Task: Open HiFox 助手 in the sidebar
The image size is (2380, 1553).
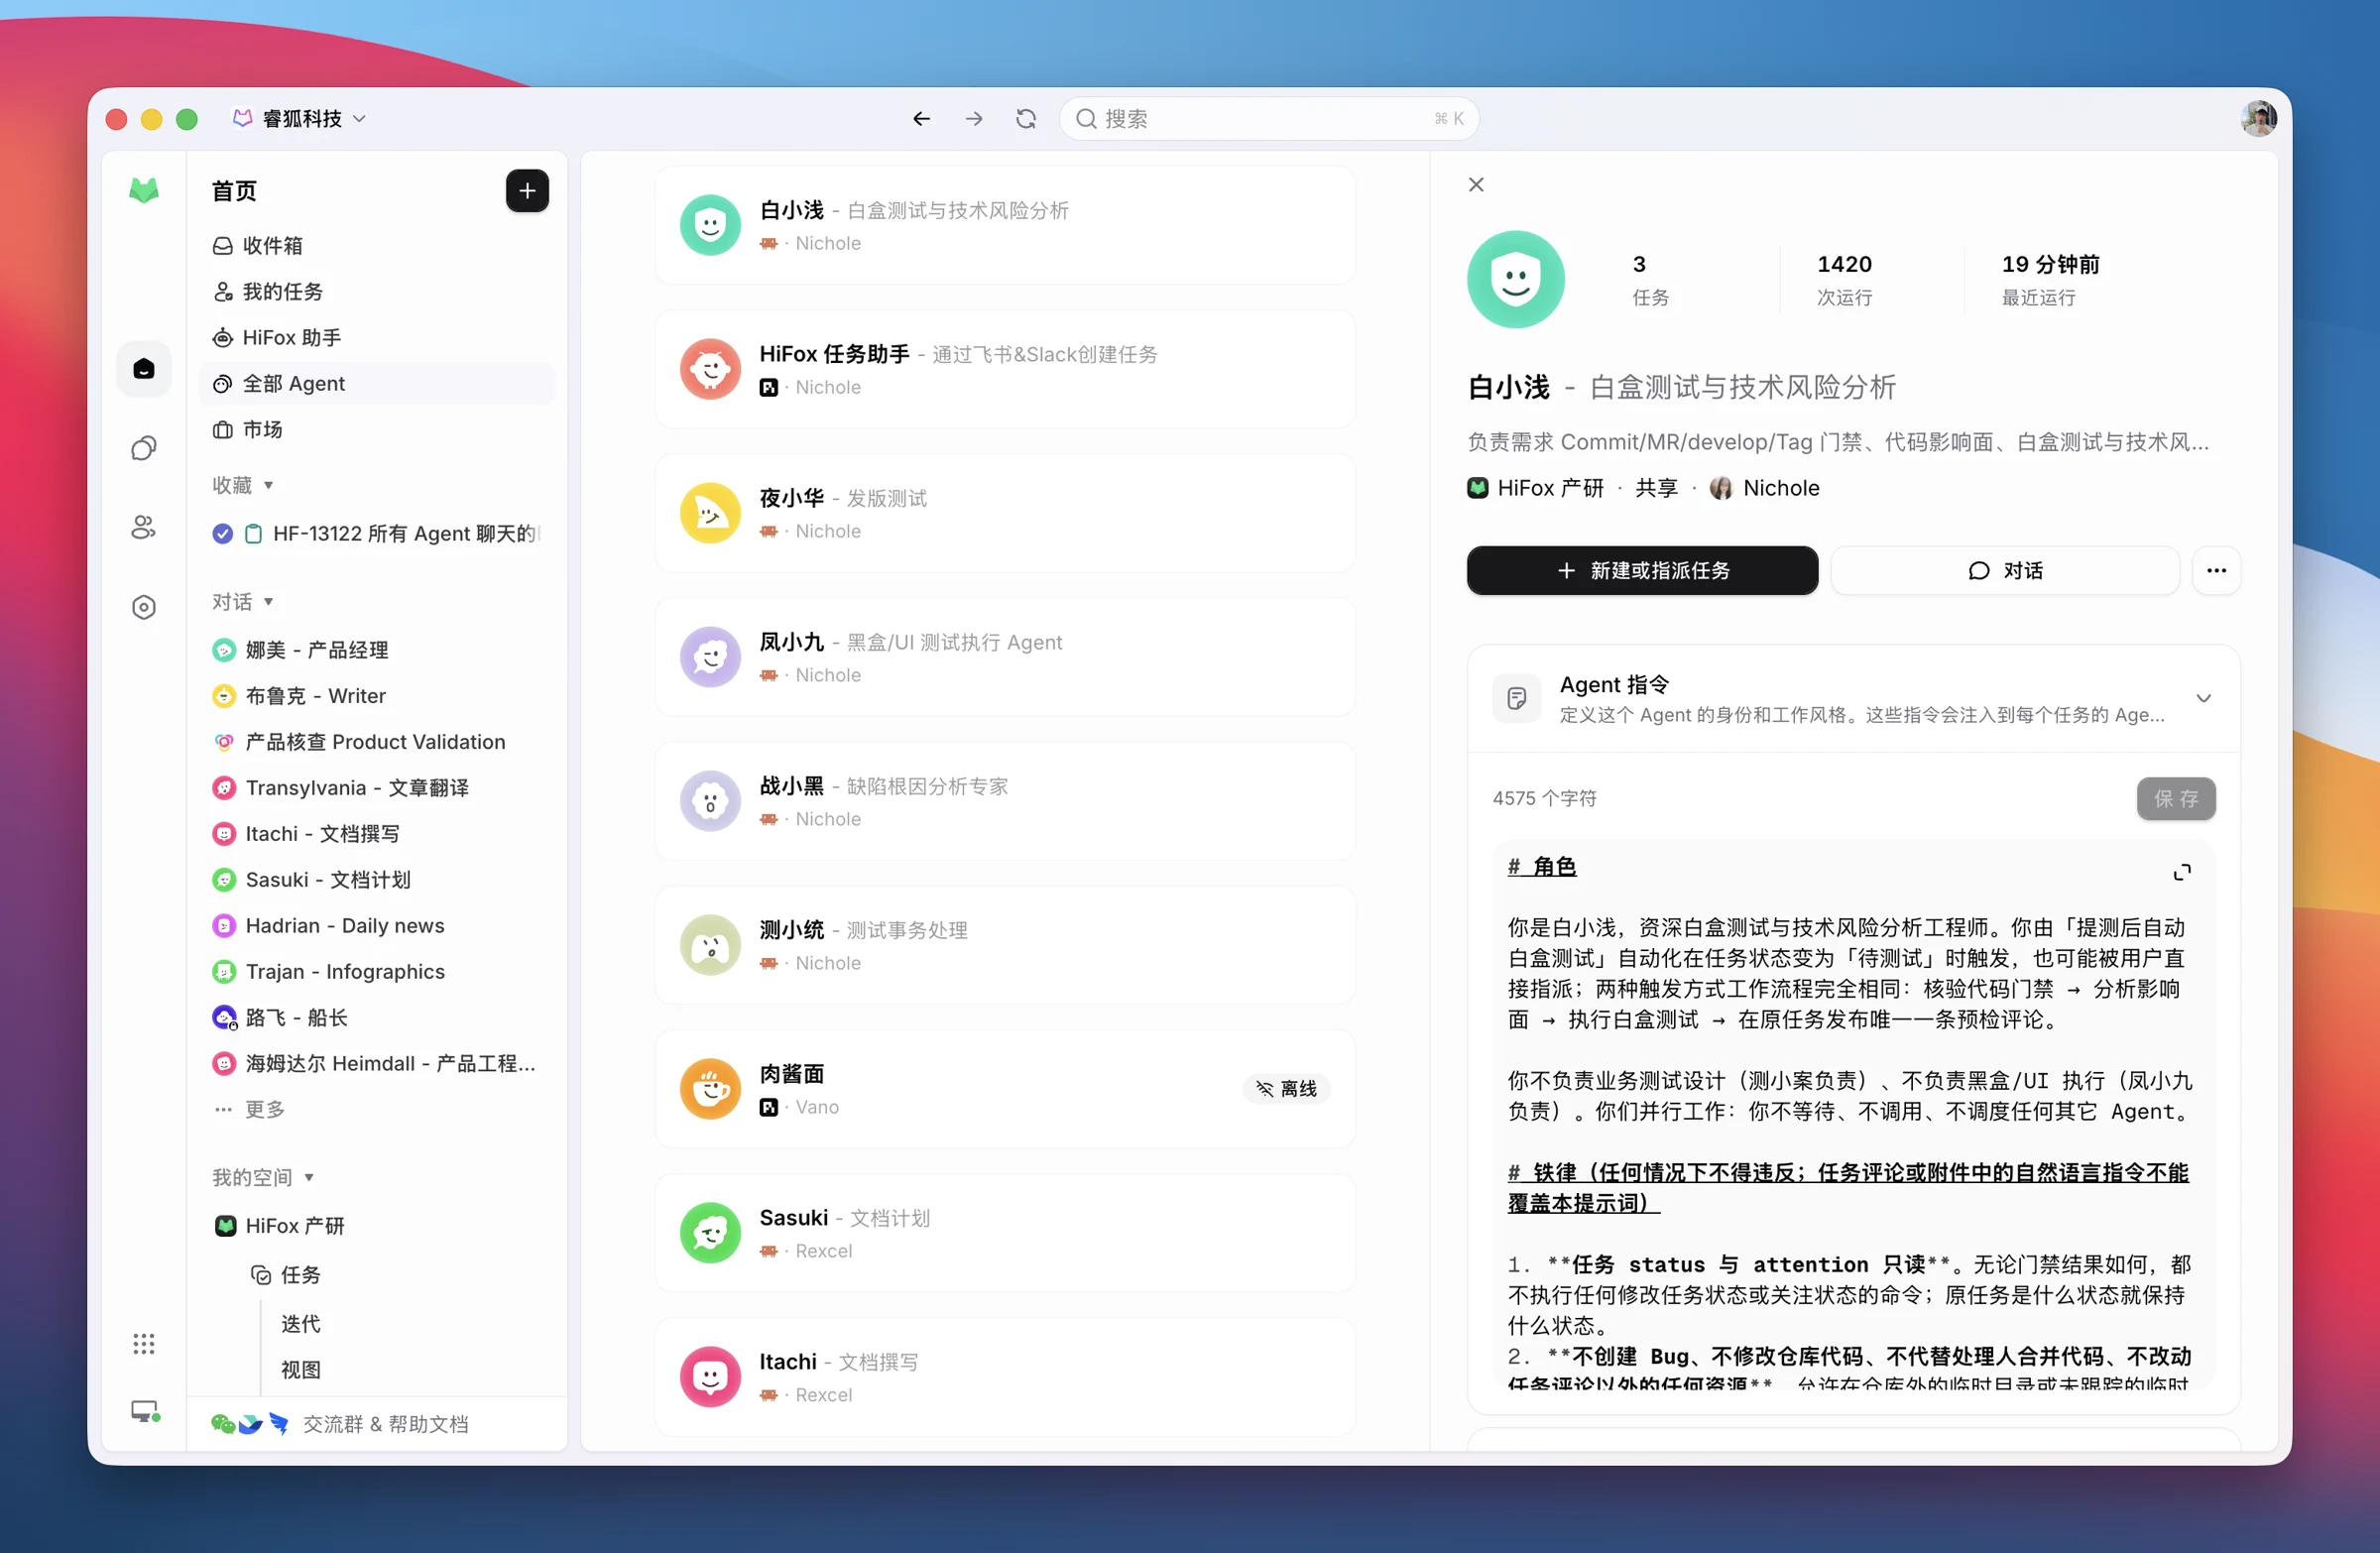Action: [376, 338]
